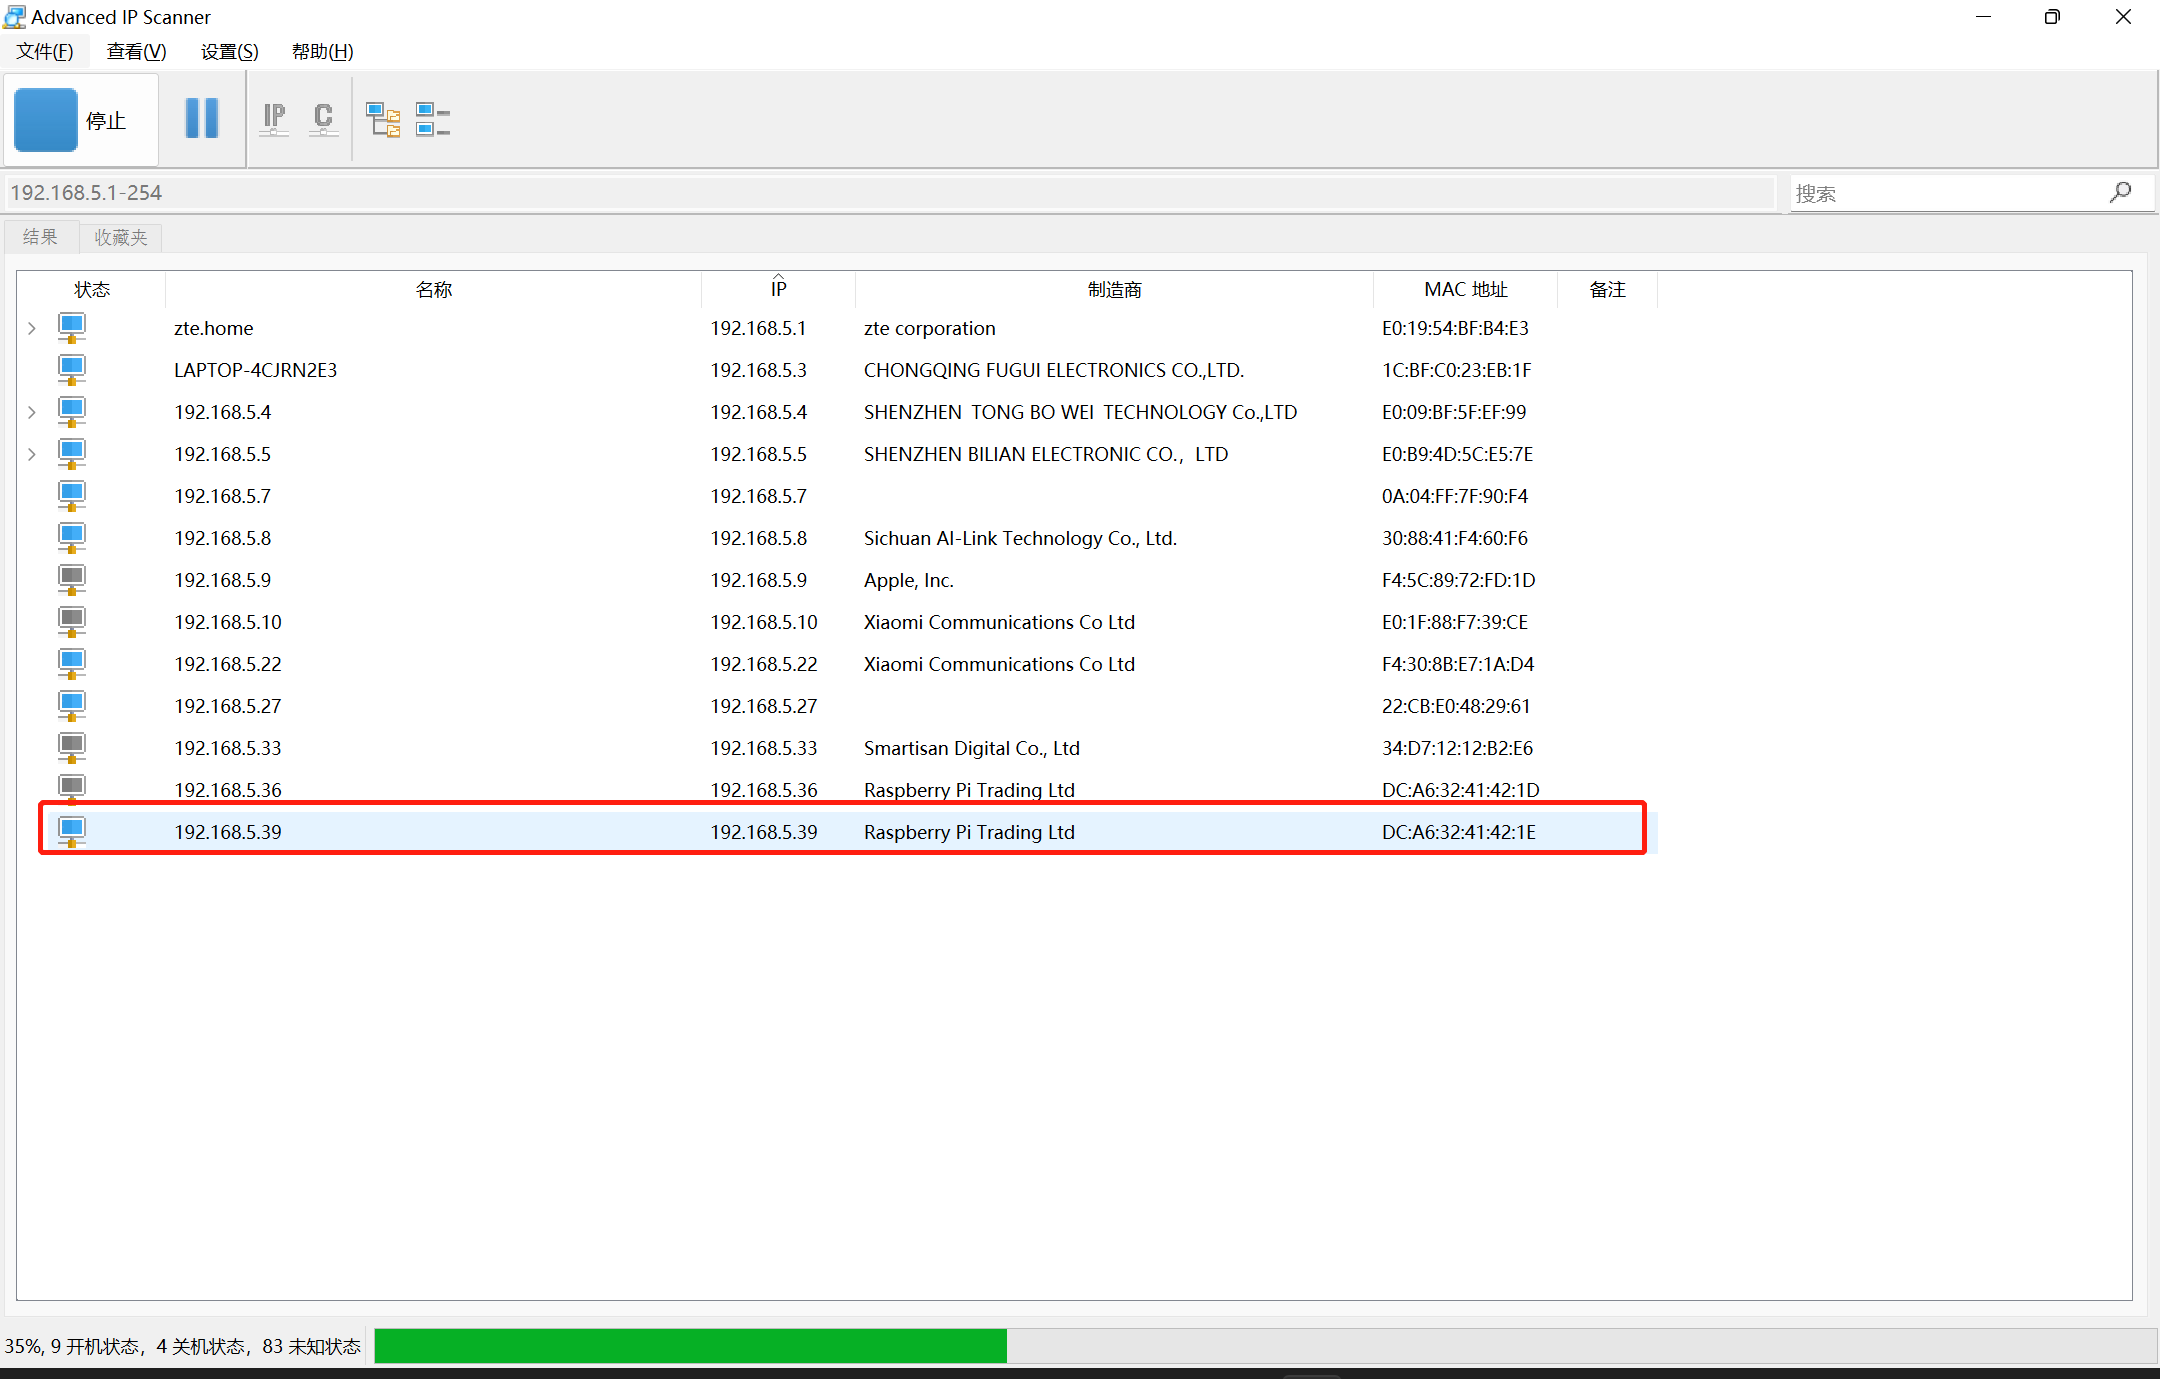Click the Expand all tree icon
The image size is (2160, 1379).
383,120
